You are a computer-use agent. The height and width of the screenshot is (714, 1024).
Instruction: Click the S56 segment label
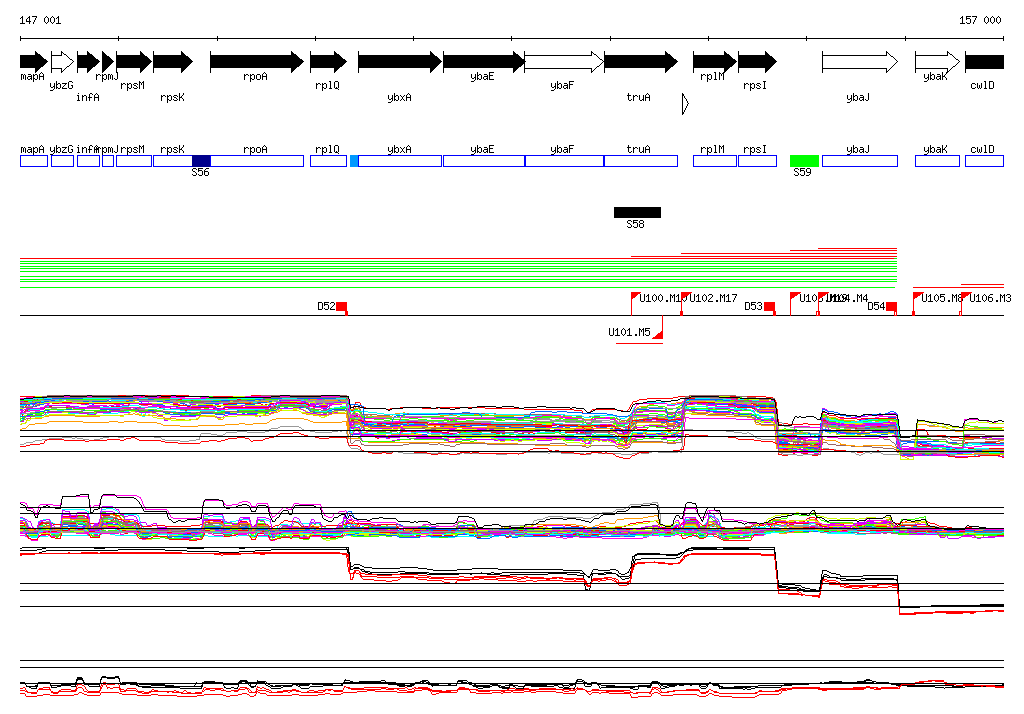coord(200,172)
